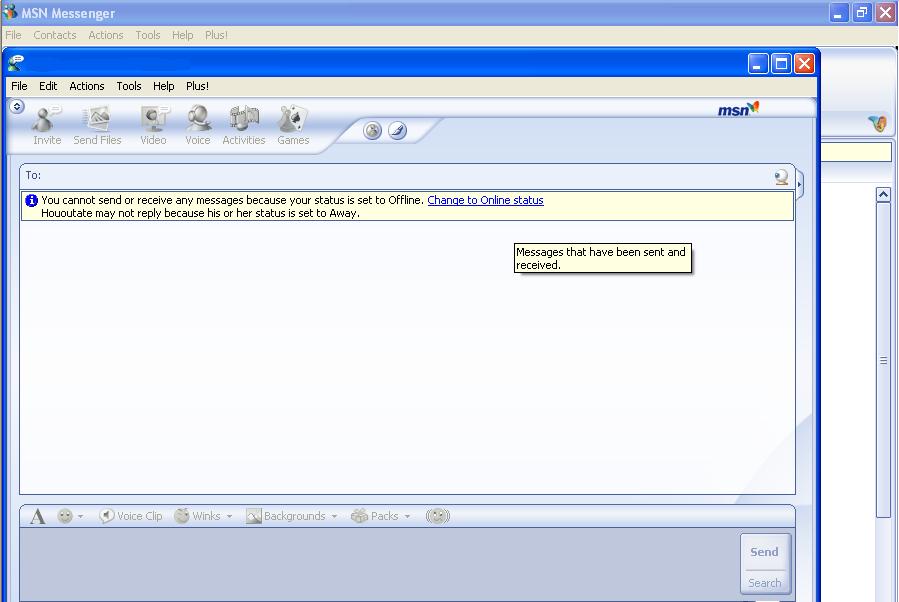Expand the emoticon smiley dropdown
Screen dimensions: 899x602
[x=70, y=516]
